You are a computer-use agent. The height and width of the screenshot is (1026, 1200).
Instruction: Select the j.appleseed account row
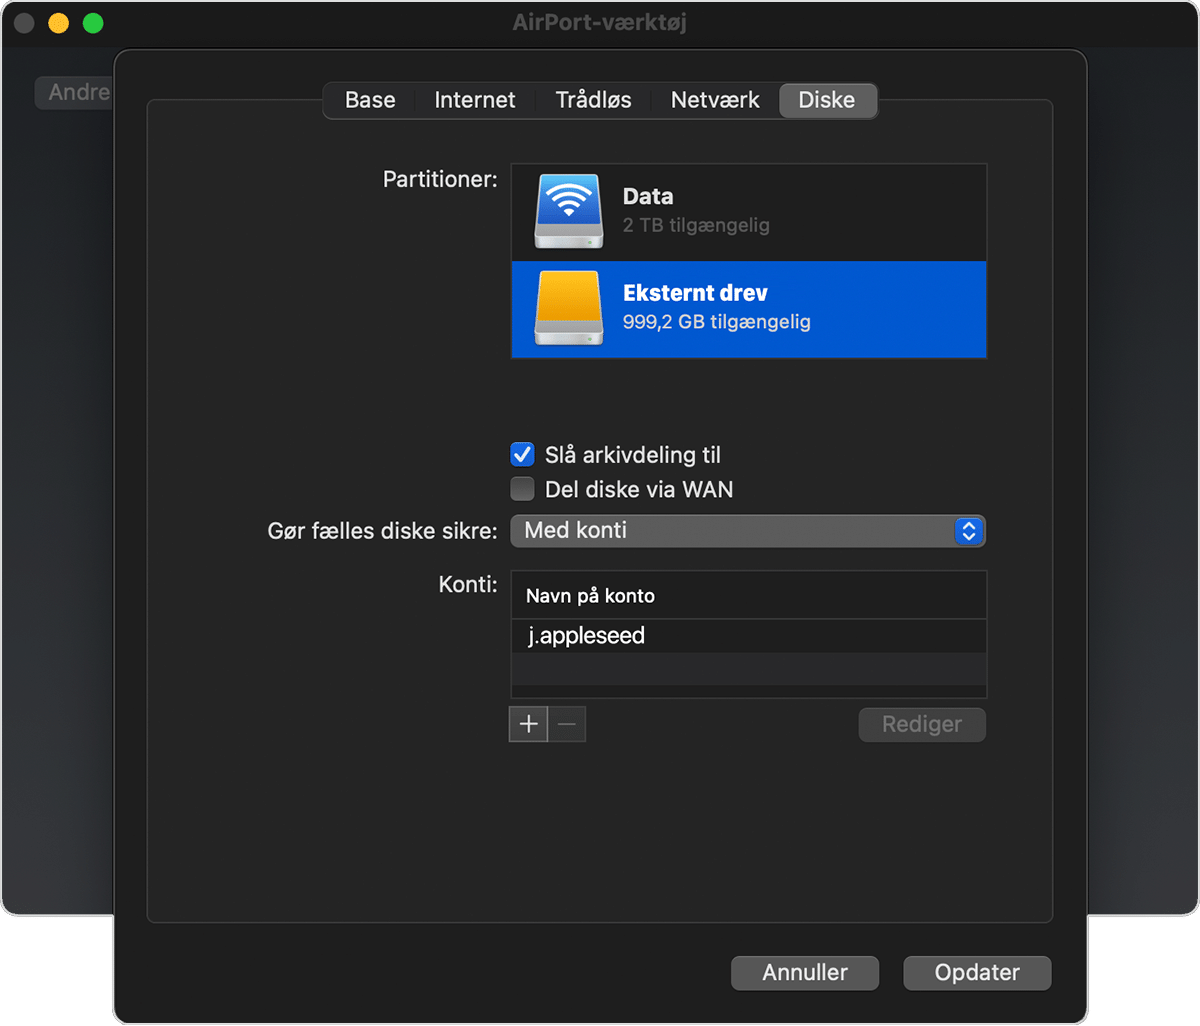(748, 636)
